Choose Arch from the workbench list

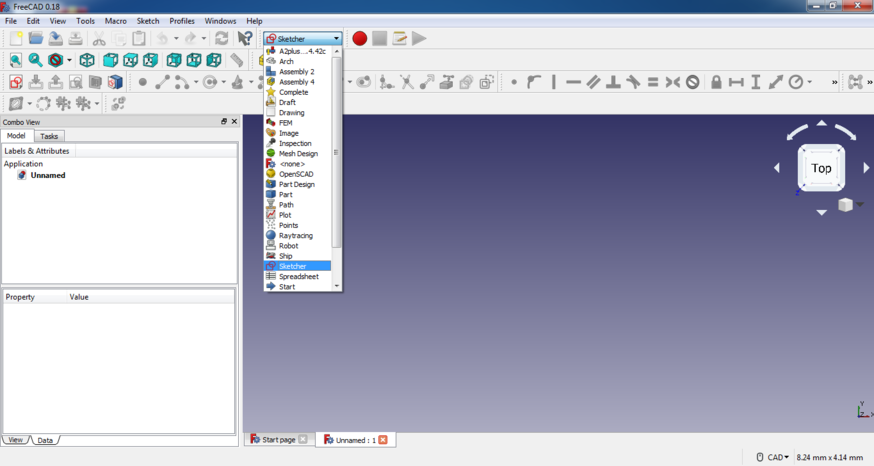pos(297,61)
